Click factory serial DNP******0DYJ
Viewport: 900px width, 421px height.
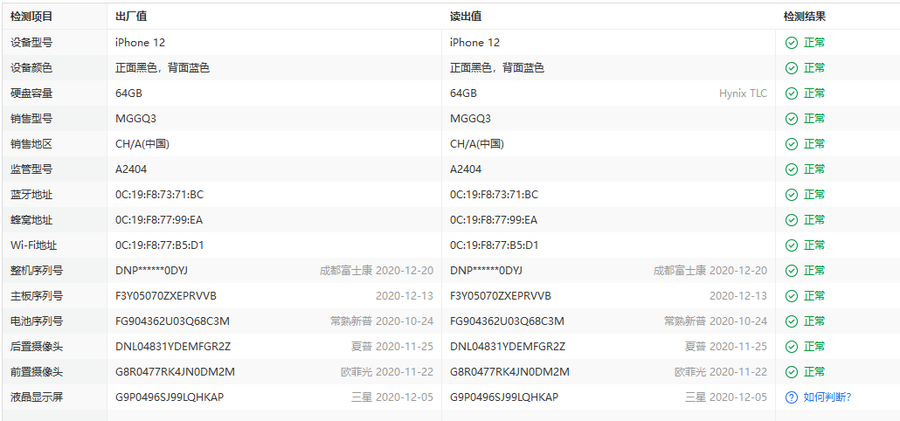pyautogui.click(x=152, y=271)
